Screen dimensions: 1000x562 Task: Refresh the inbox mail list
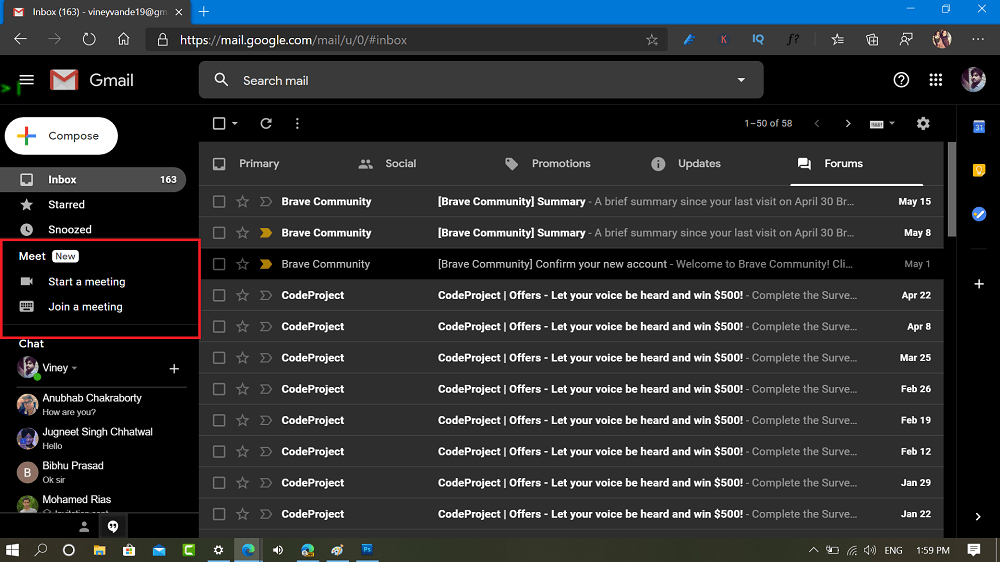(x=266, y=123)
